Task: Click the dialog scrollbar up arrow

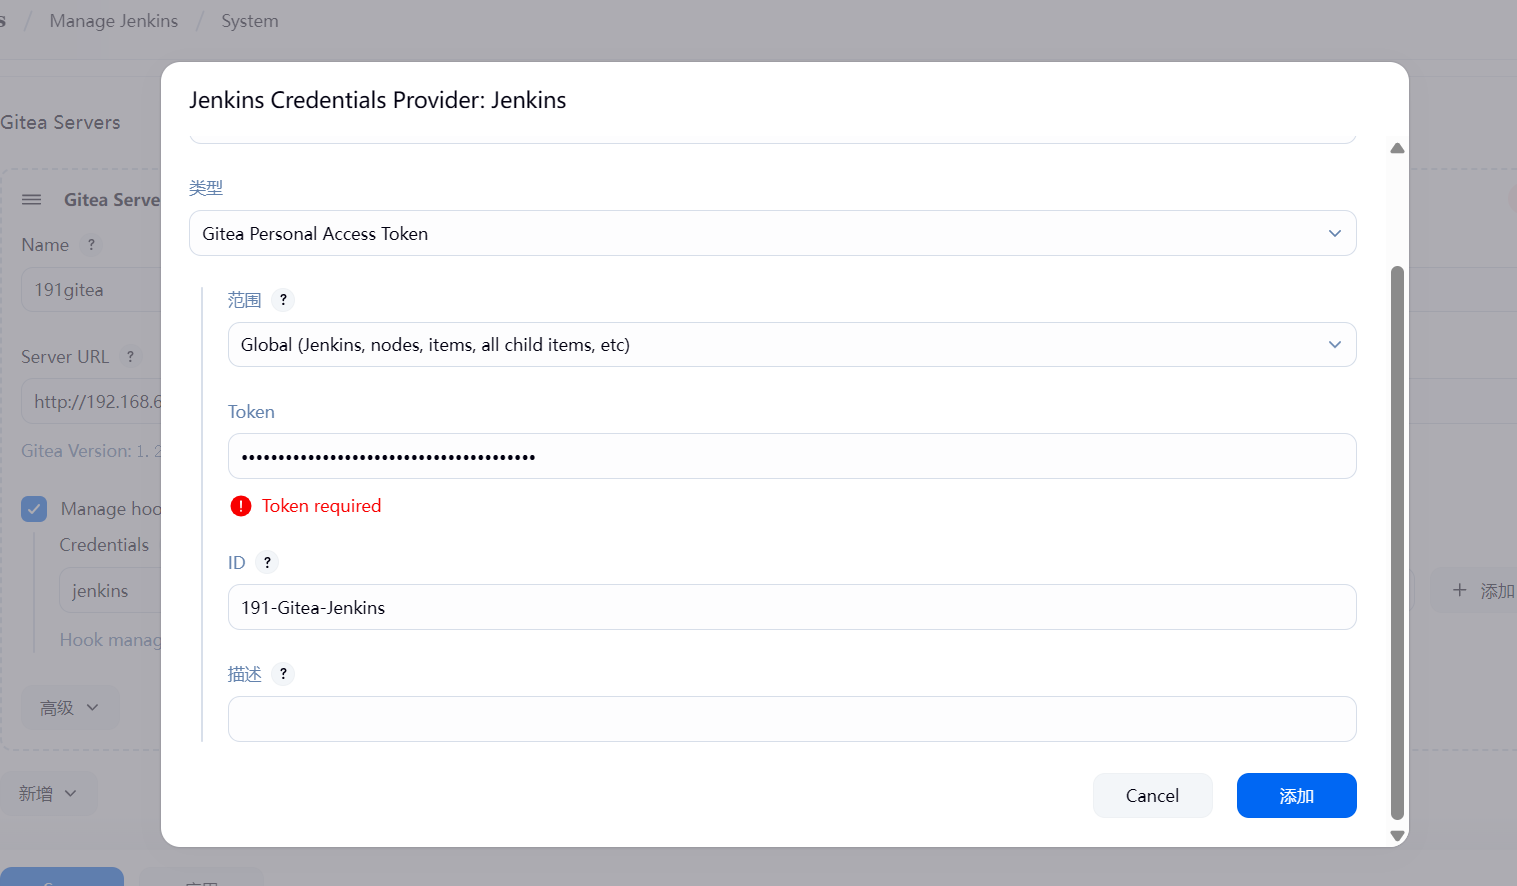Action: (1397, 148)
